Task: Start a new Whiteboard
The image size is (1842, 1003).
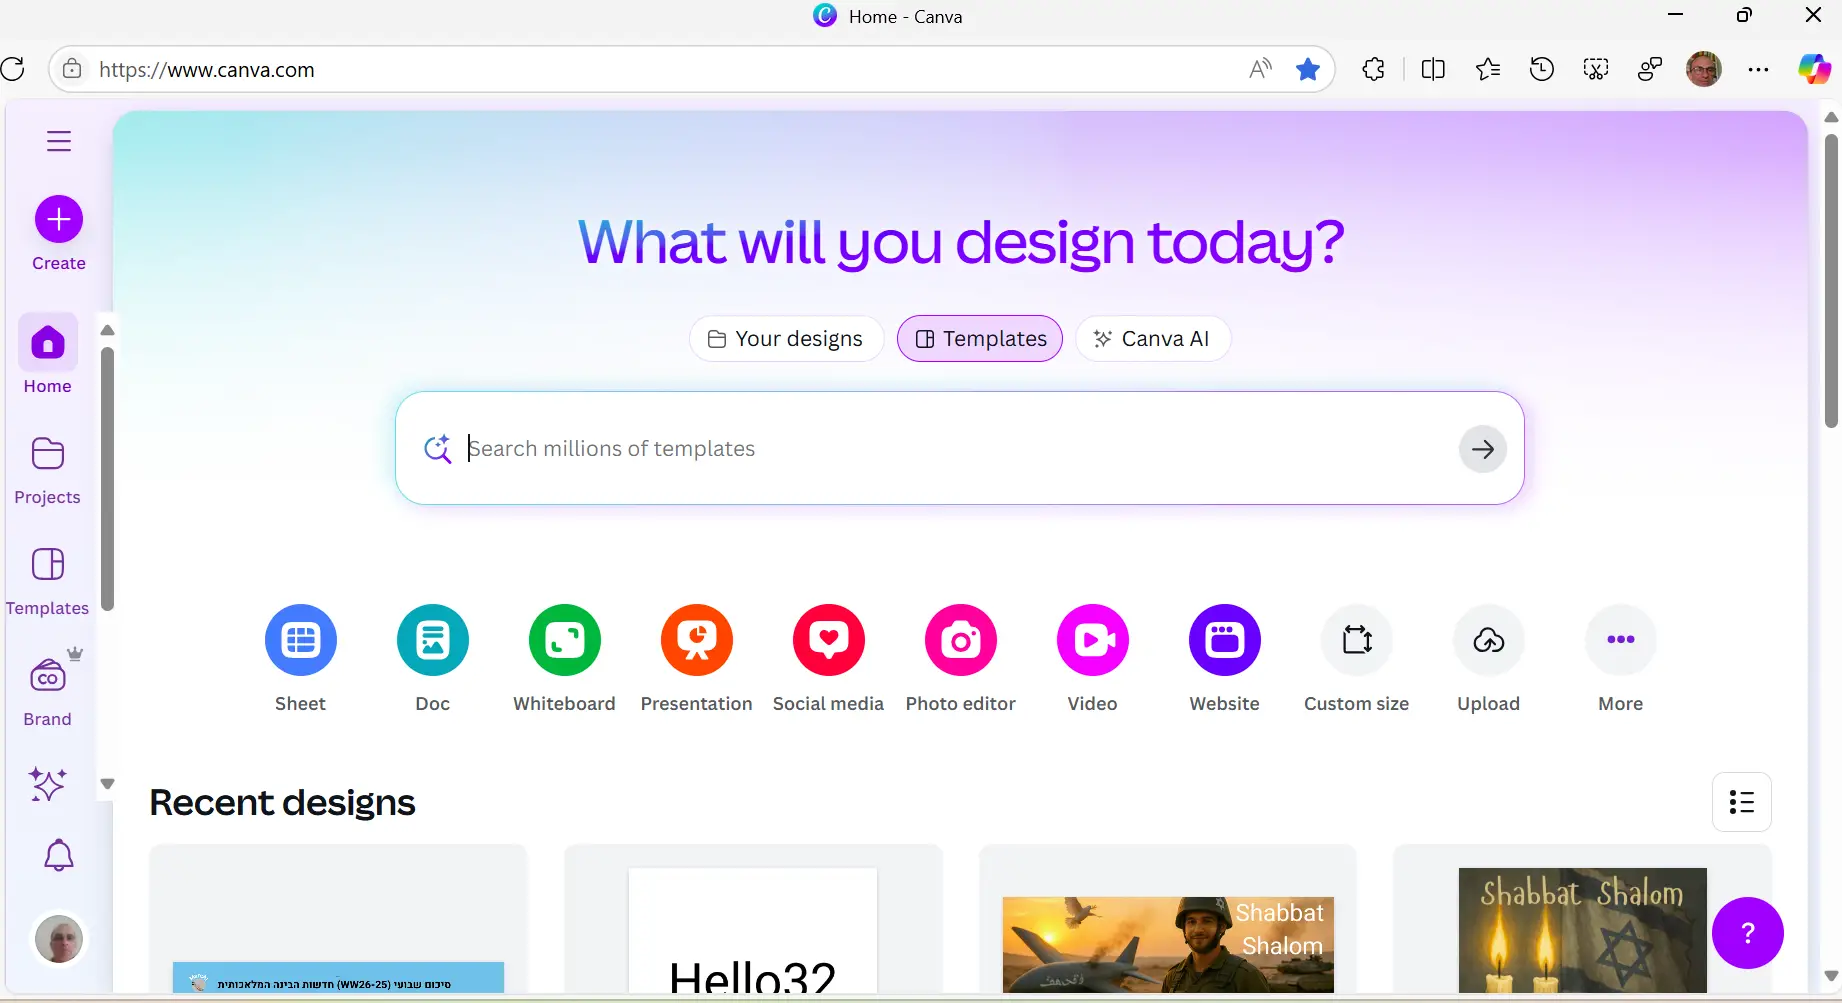Action: [565, 640]
